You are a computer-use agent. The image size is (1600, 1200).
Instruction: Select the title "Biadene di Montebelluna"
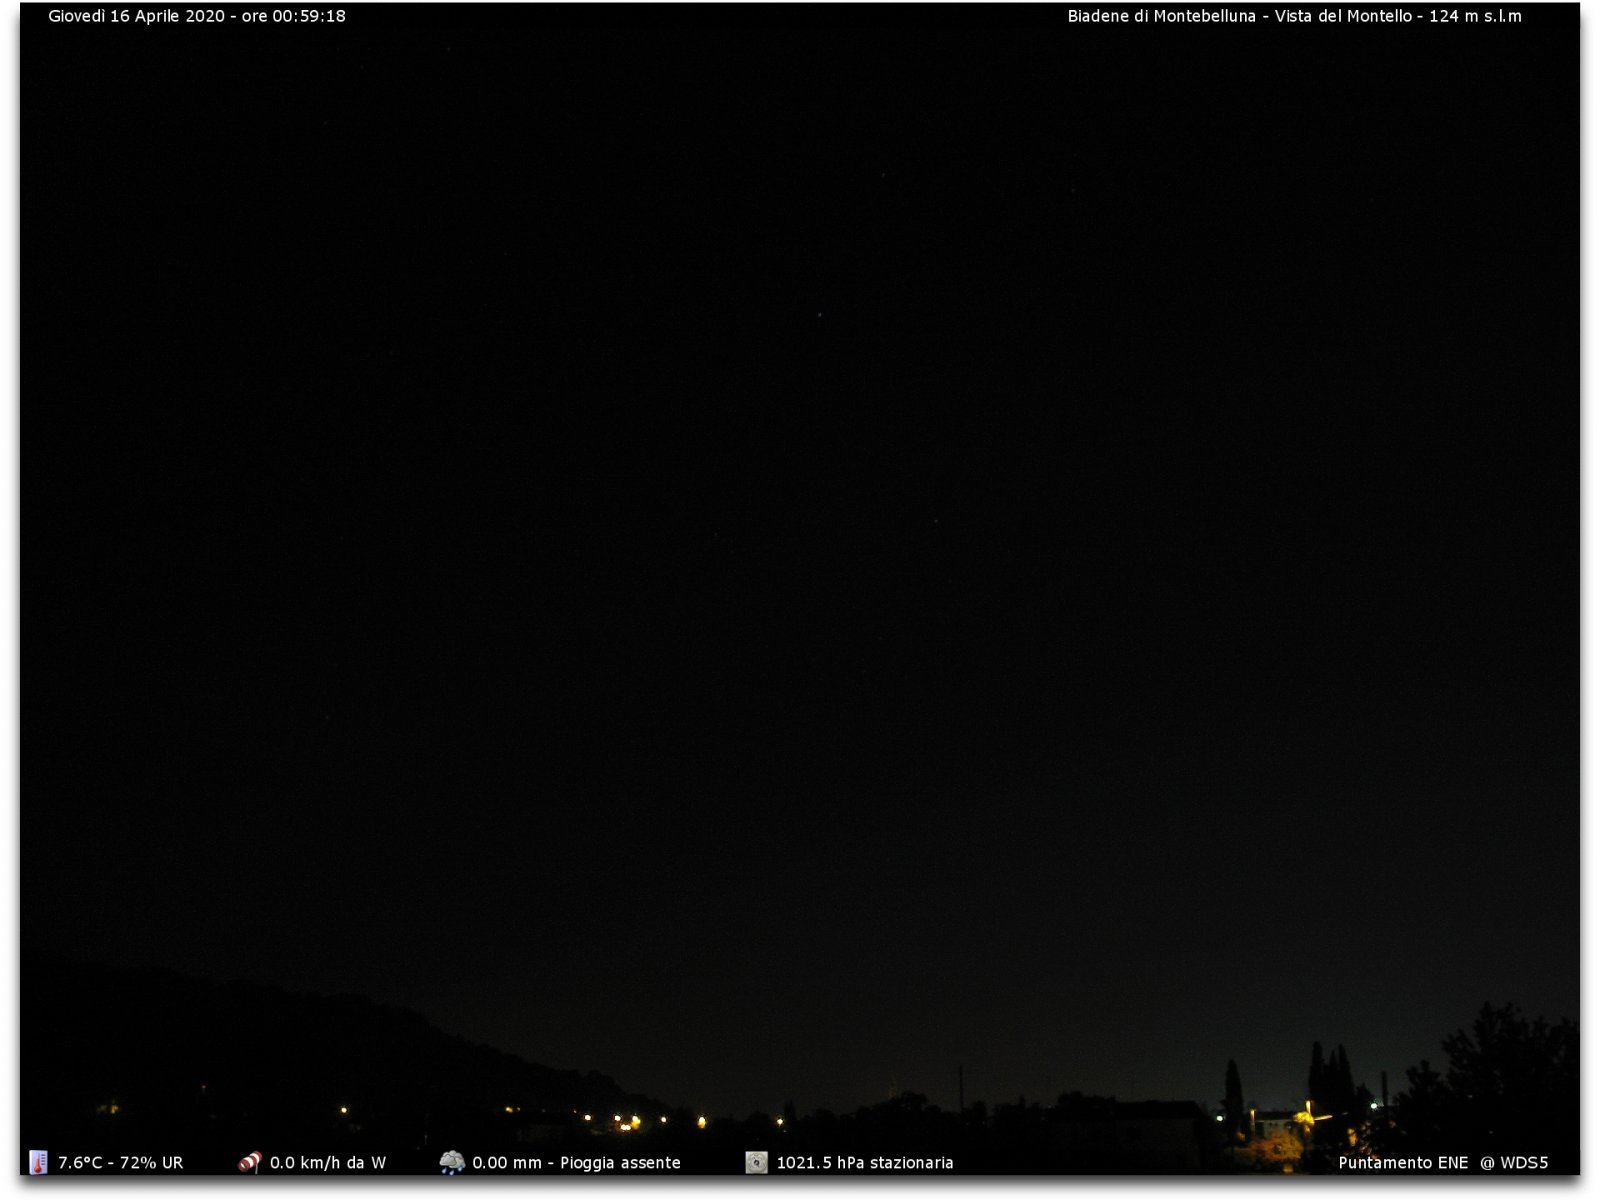(1161, 16)
